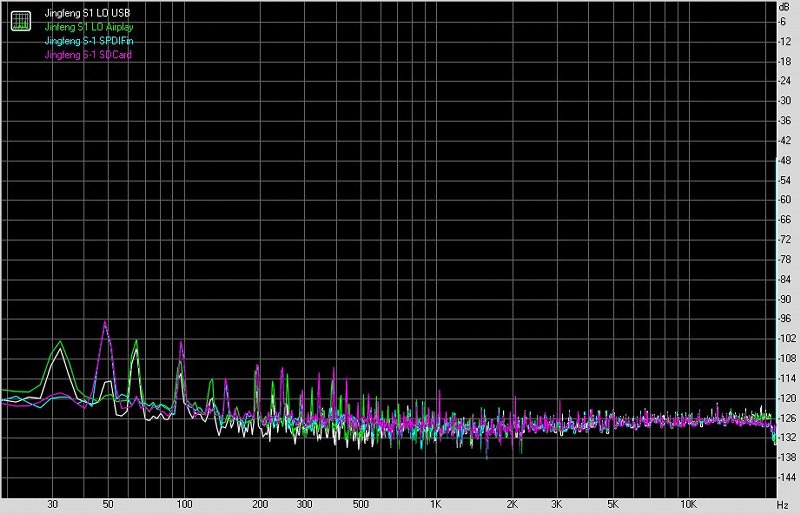Screen dimensions: 800x513
Task: Click the 100 frequency axis label
Action: tap(184, 504)
